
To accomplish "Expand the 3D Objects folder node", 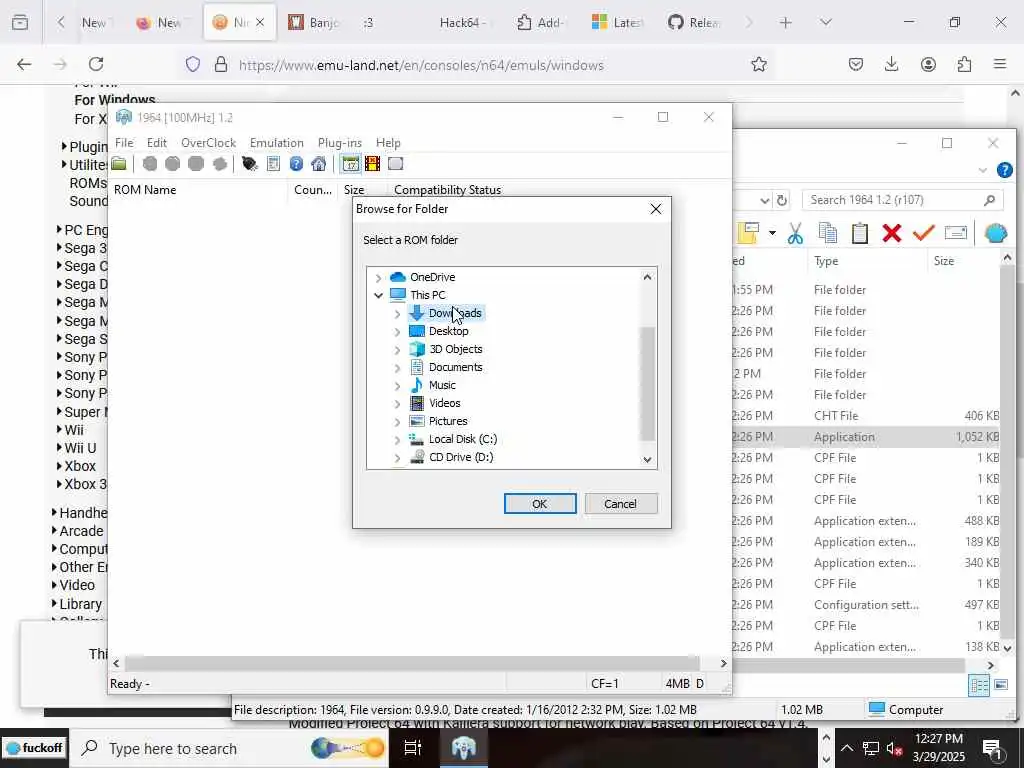I will tap(397, 349).
